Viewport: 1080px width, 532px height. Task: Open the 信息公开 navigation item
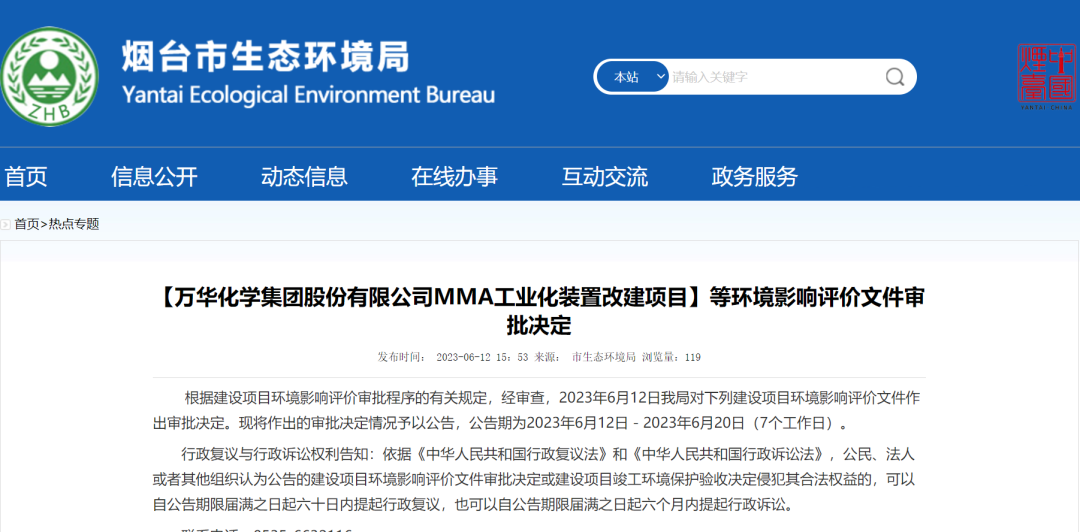[x=154, y=177]
